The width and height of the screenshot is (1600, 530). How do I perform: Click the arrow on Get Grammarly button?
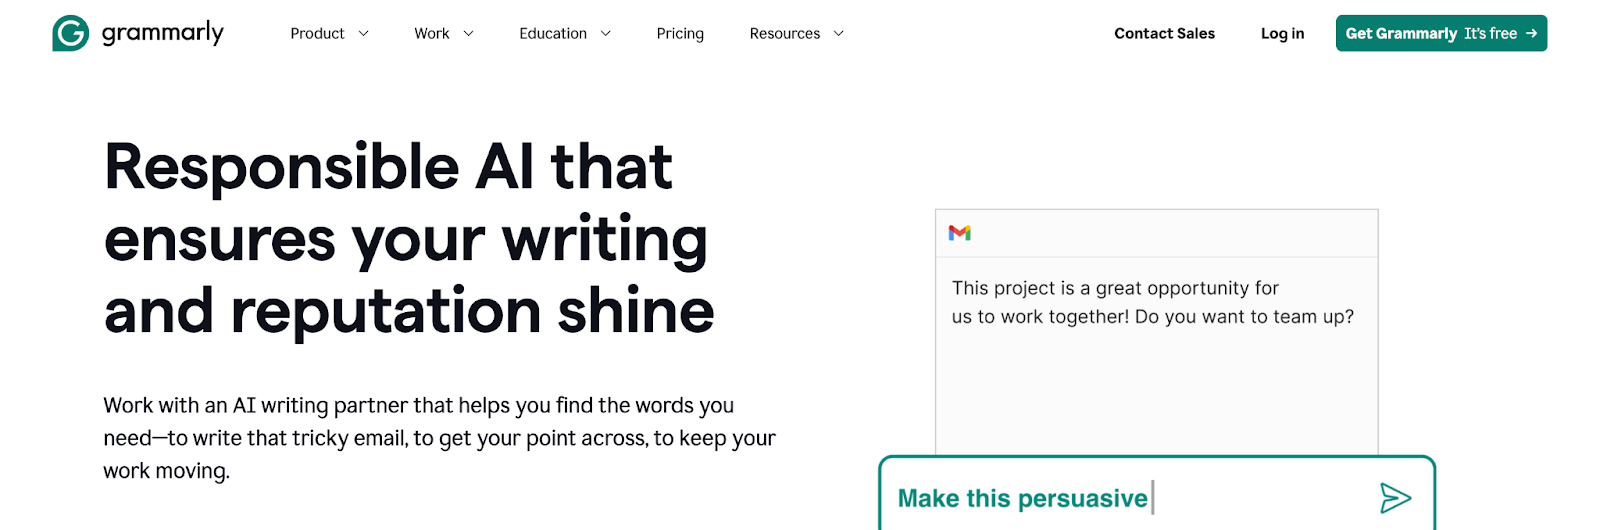click(x=1531, y=33)
